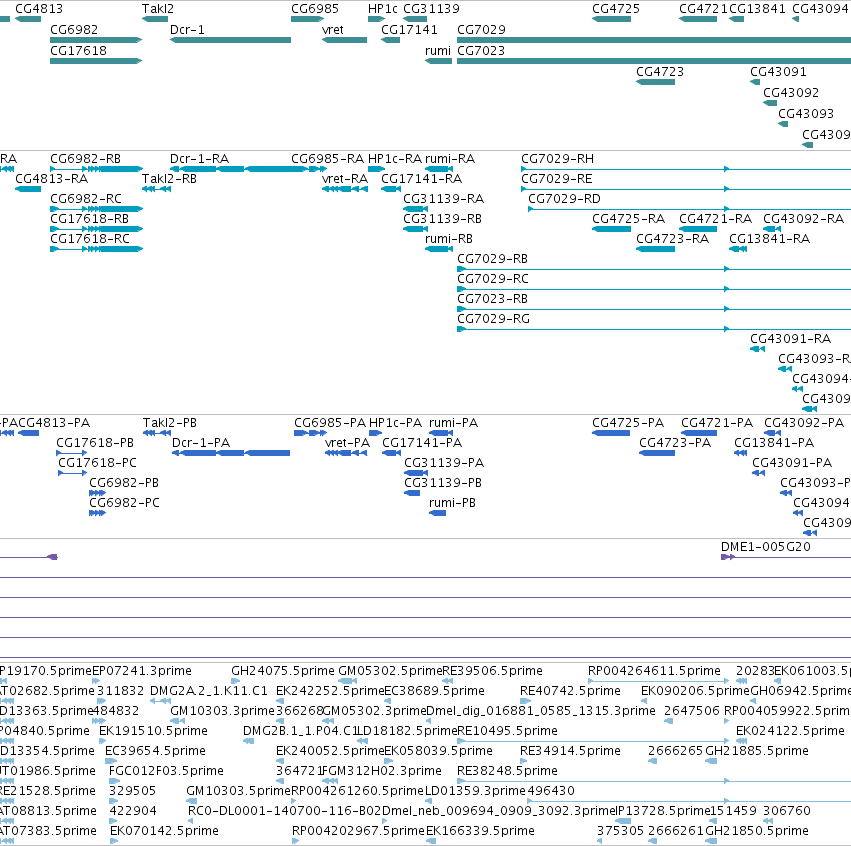Viewport: 851px width, 846px height.
Task: Select transcript CG7029-RB
Action: click(492, 259)
